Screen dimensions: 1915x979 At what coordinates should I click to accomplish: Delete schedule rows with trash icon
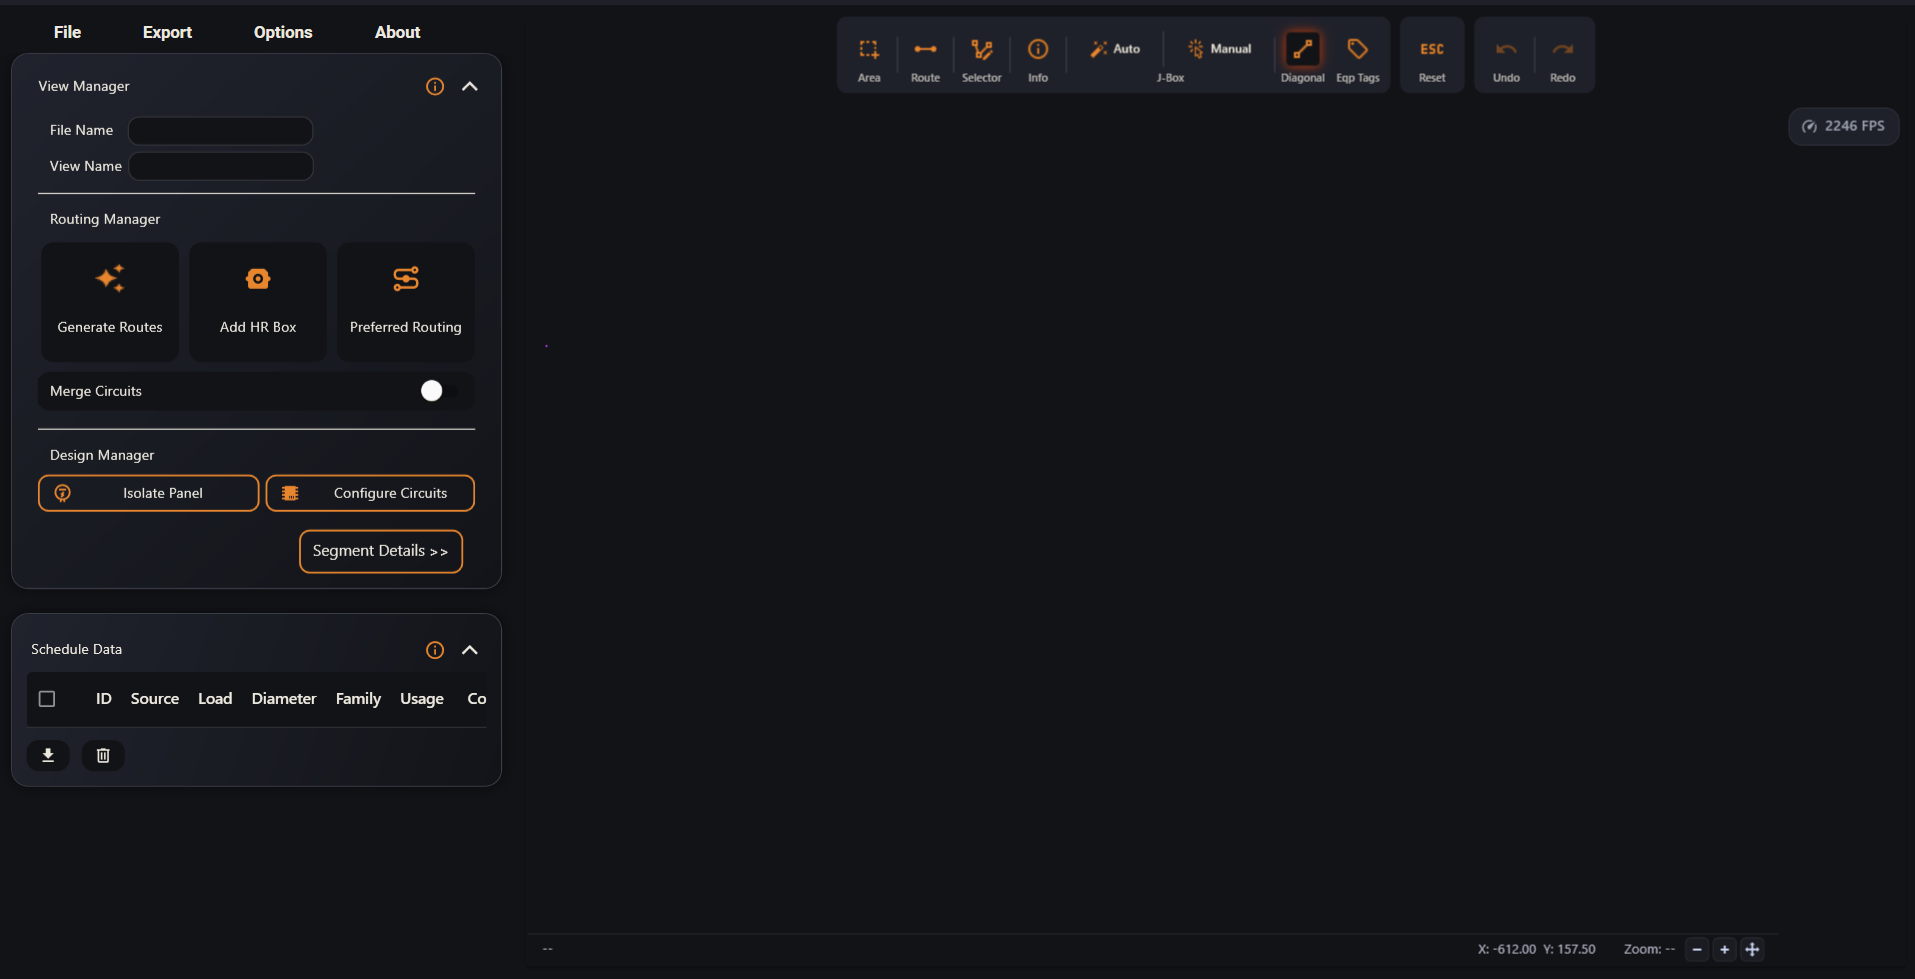[103, 755]
